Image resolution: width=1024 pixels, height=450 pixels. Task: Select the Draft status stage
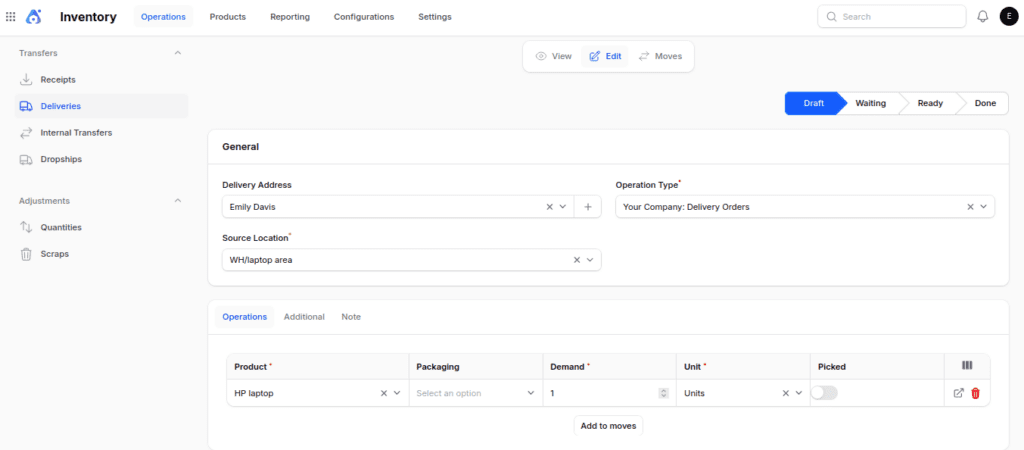click(x=814, y=103)
